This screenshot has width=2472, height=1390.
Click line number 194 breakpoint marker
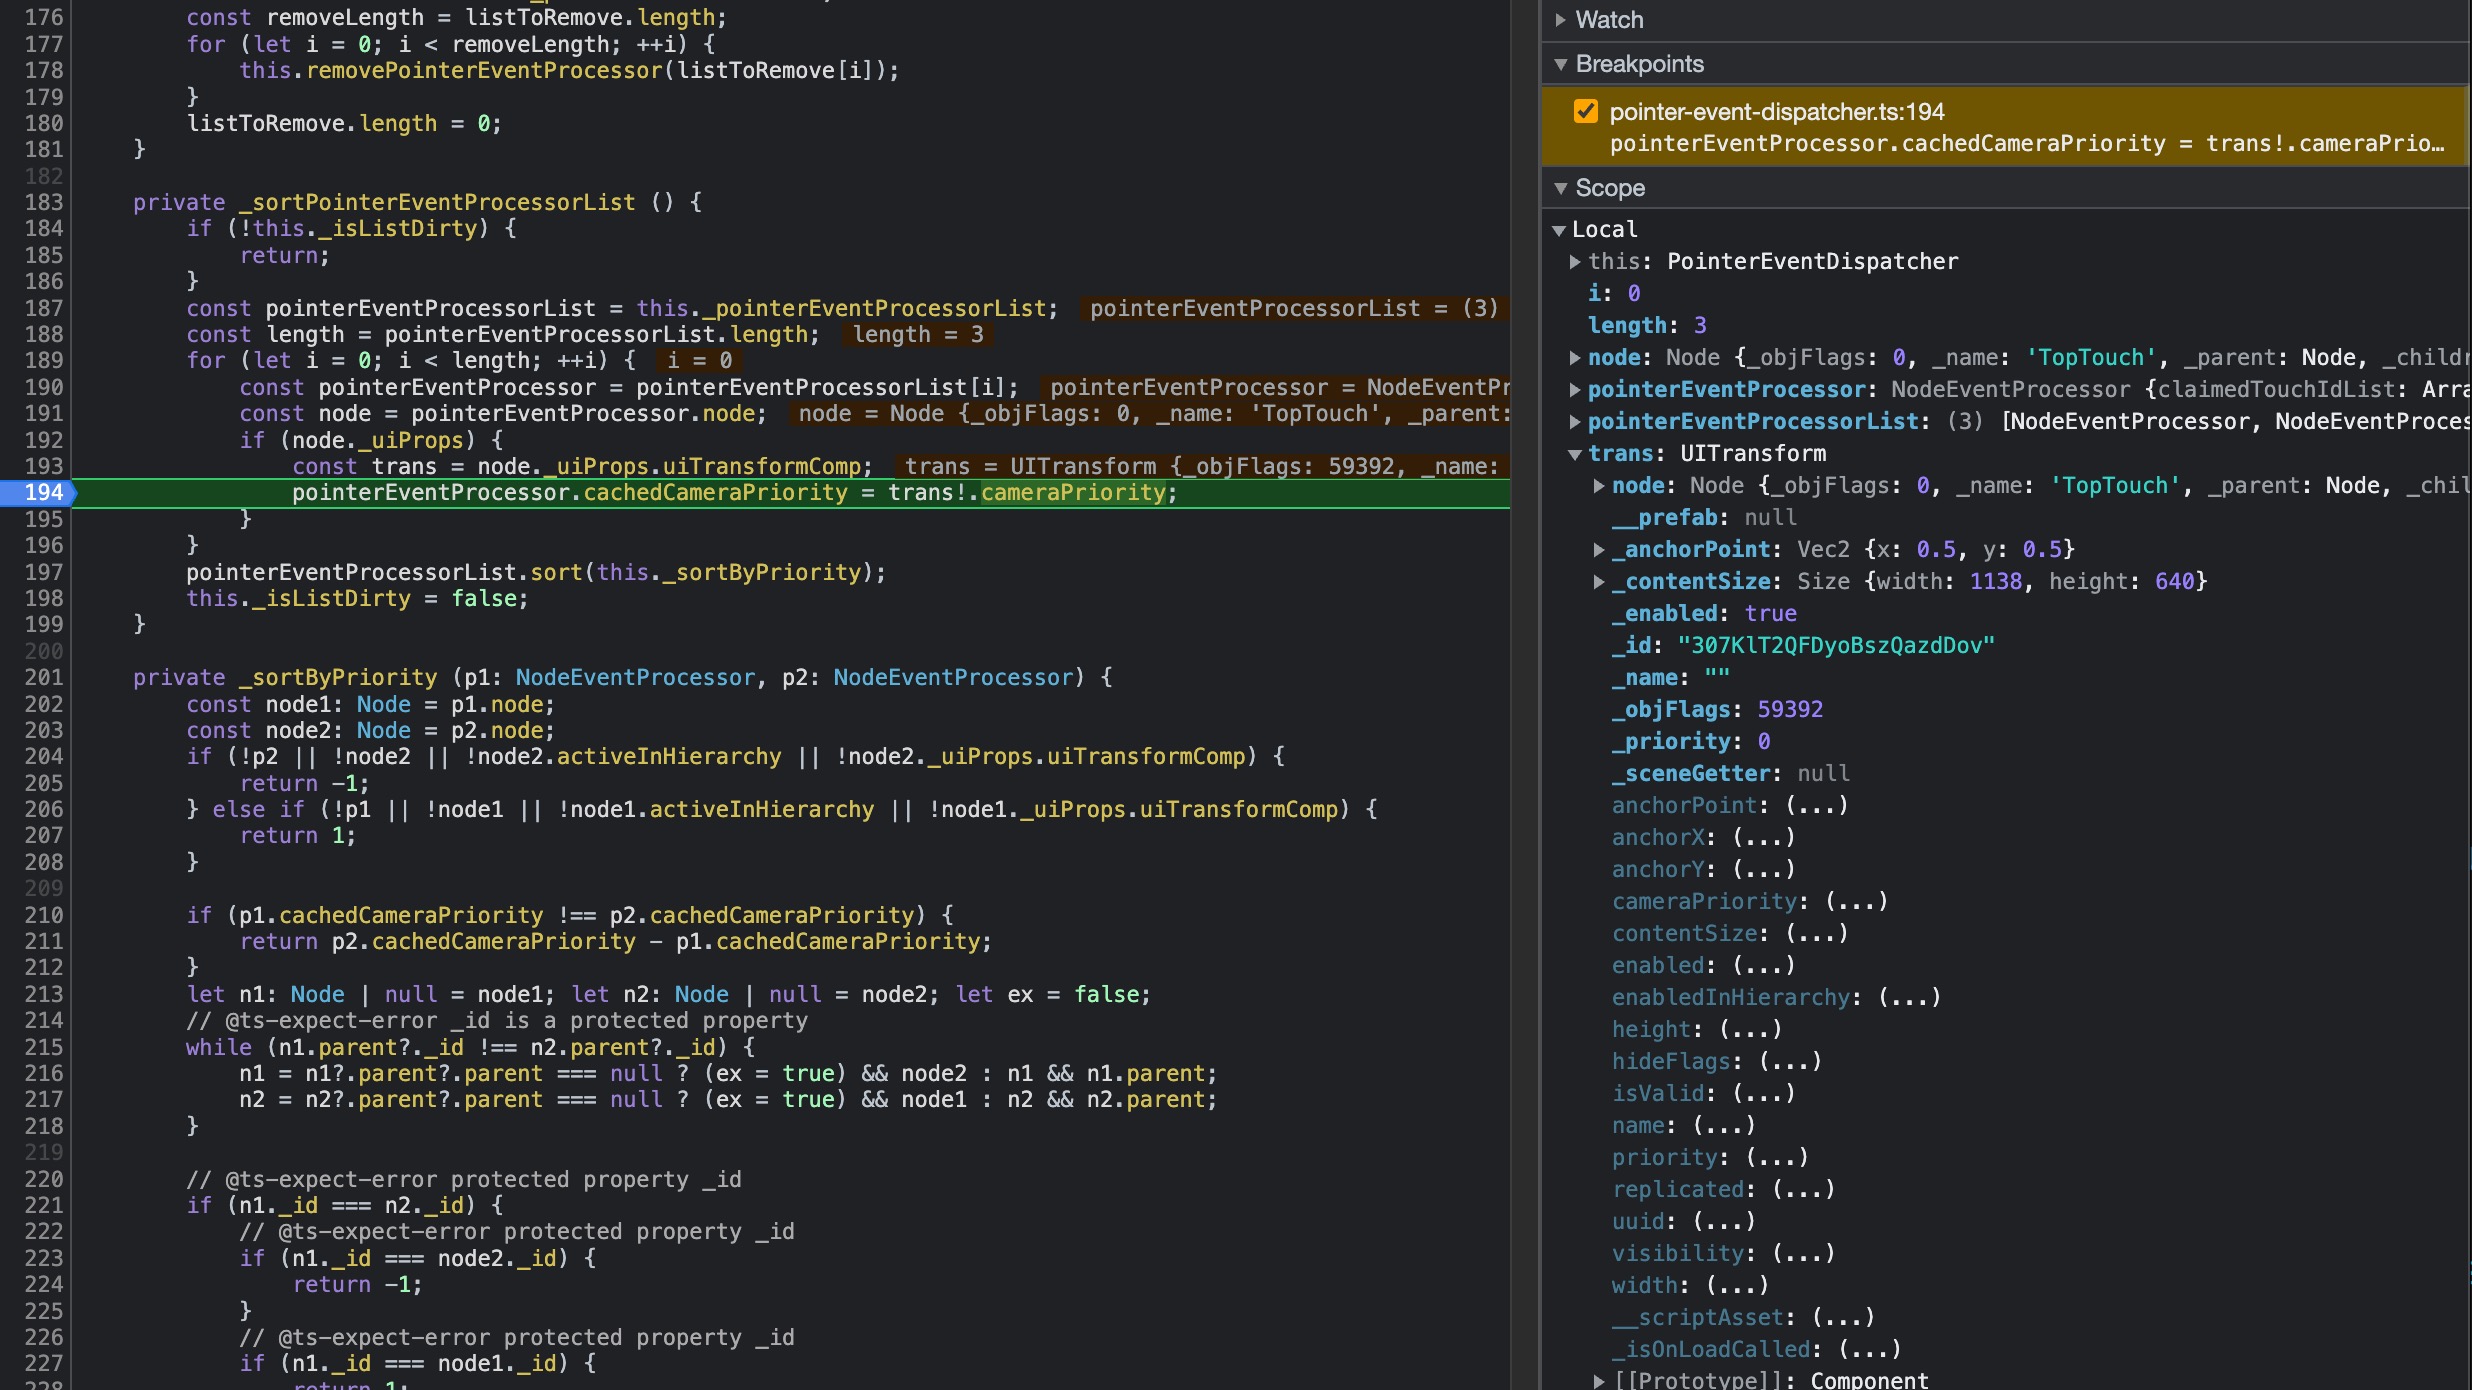coord(43,493)
